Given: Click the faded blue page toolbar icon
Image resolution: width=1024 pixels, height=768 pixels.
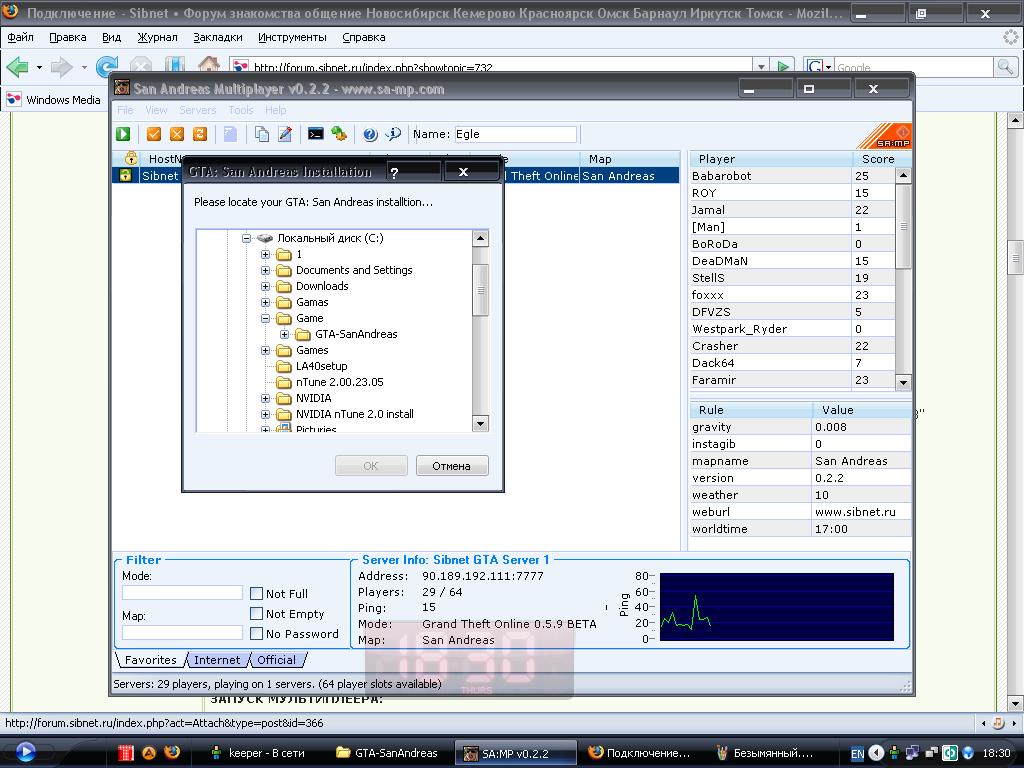Looking at the screenshot, I should (230, 134).
